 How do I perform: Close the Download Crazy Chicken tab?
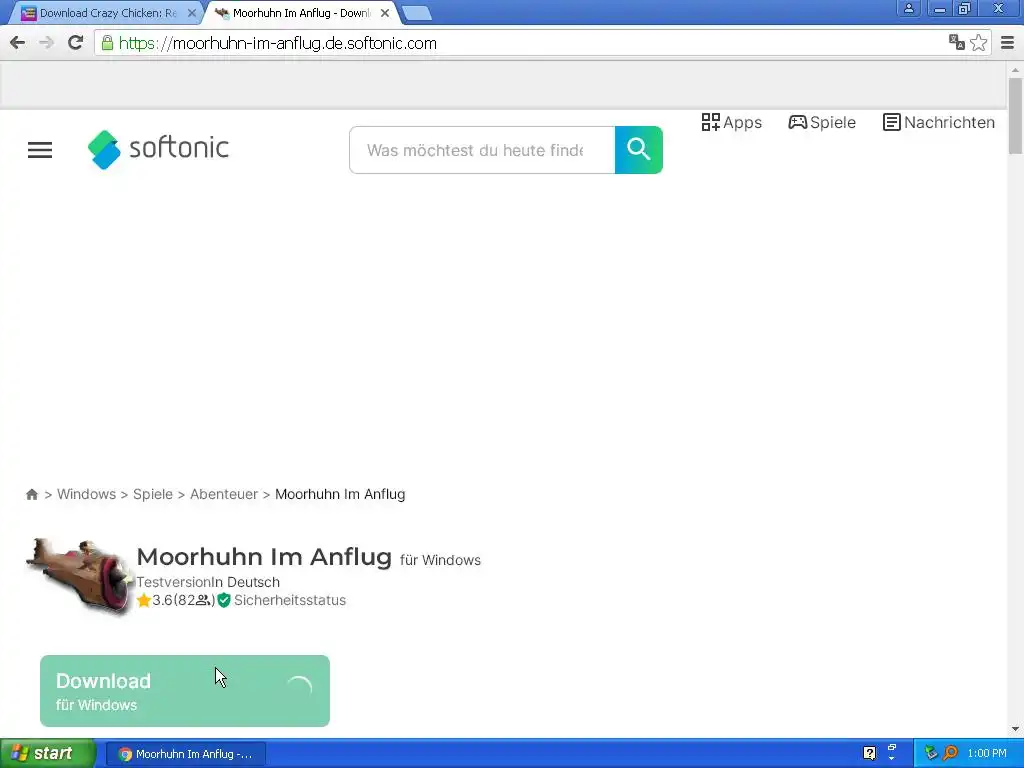tap(191, 13)
